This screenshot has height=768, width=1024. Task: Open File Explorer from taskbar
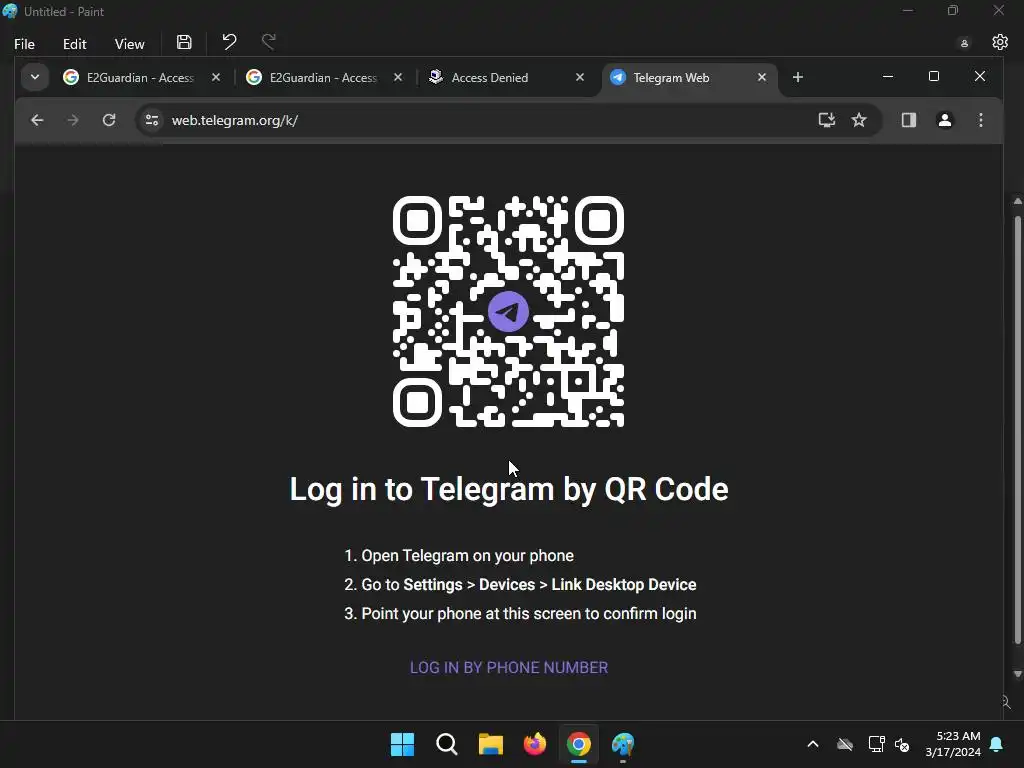click(x=490, y=744)
